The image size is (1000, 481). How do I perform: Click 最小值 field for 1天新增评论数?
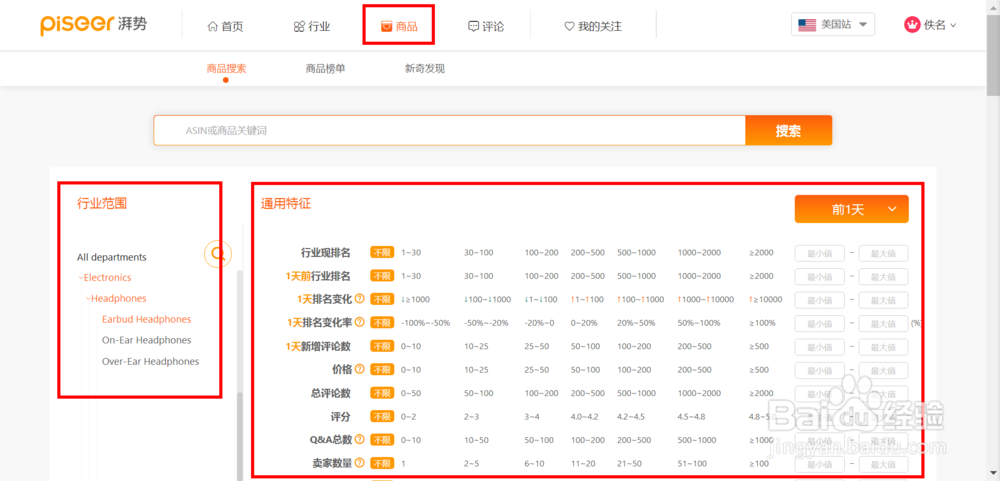tap(820, 347)
